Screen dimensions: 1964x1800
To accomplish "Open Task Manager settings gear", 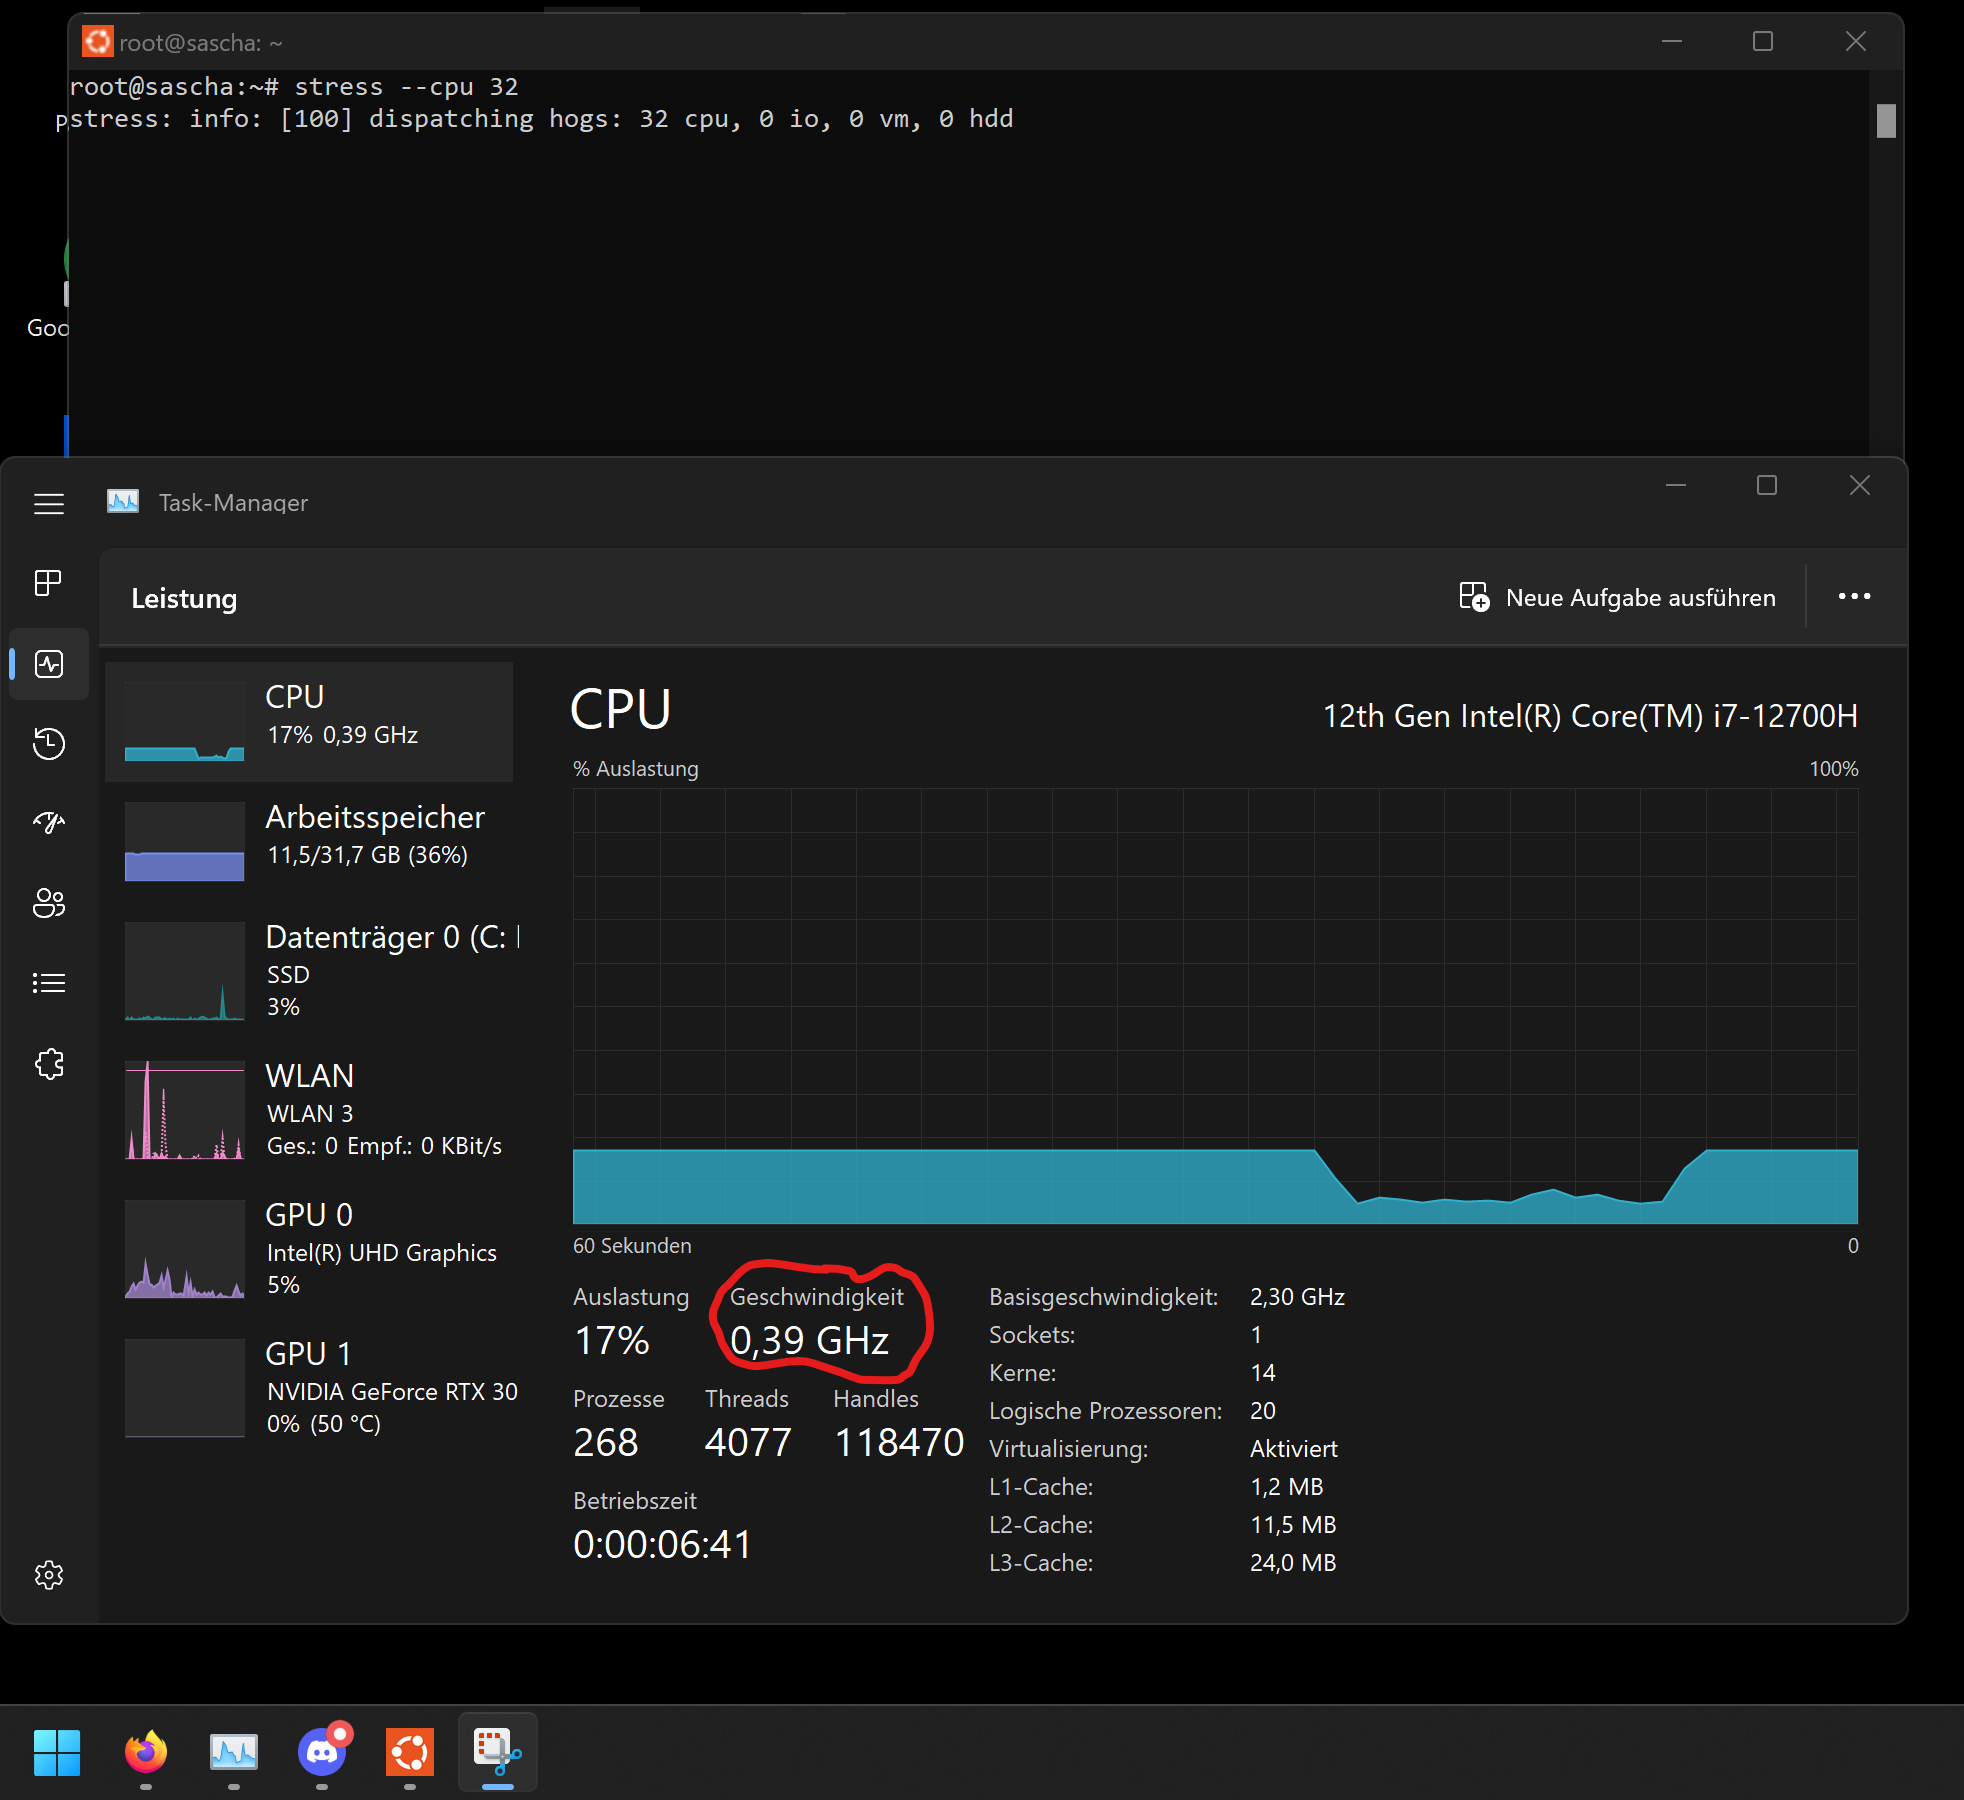I will (x=48, y=1575).
